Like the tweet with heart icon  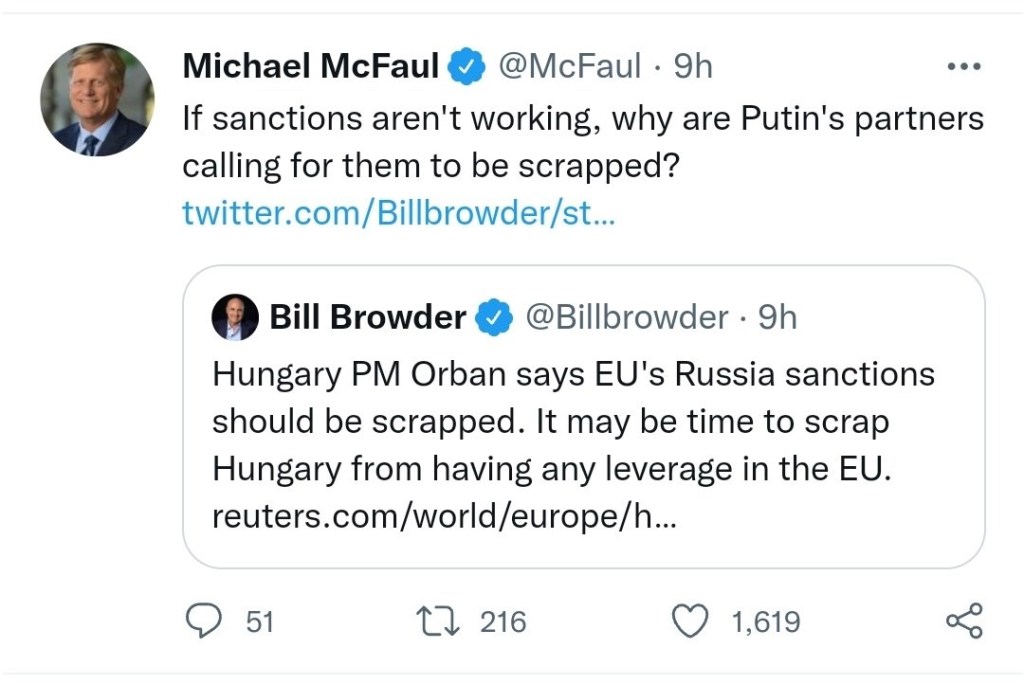[688, 621]
